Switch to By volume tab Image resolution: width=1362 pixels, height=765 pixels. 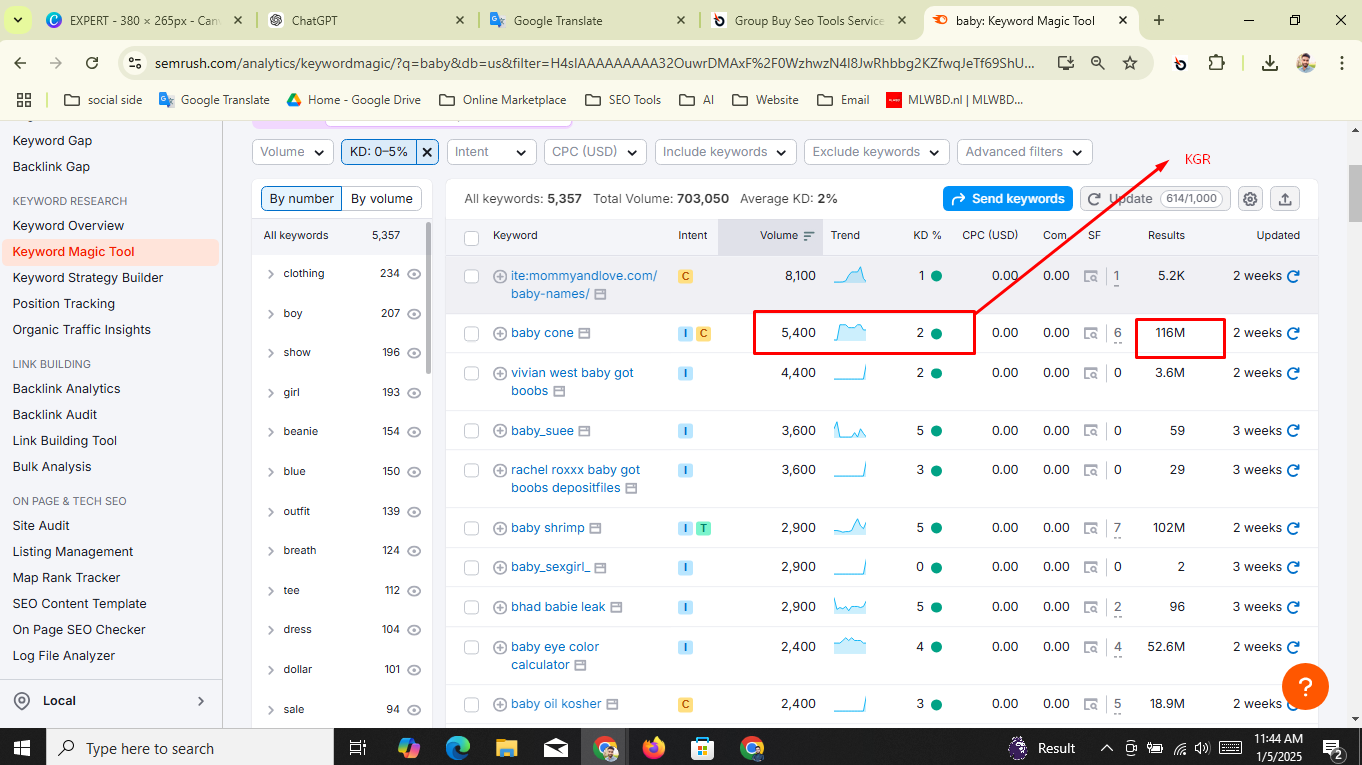381,199
